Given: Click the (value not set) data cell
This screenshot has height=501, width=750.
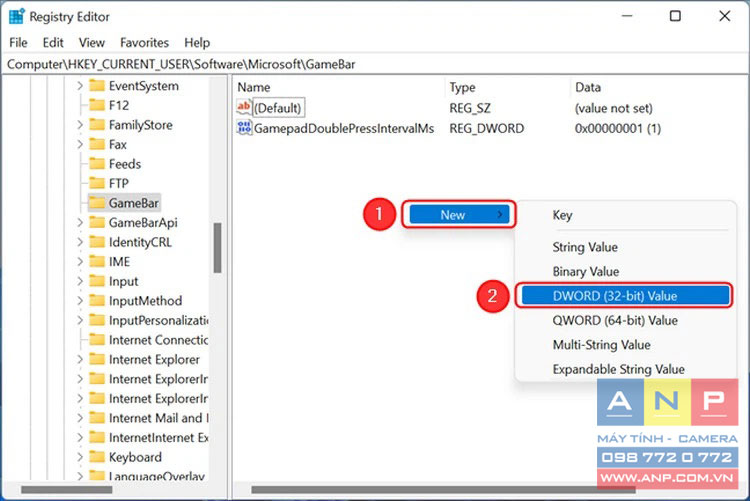Looking at the screenshot, I should [613, 109].
